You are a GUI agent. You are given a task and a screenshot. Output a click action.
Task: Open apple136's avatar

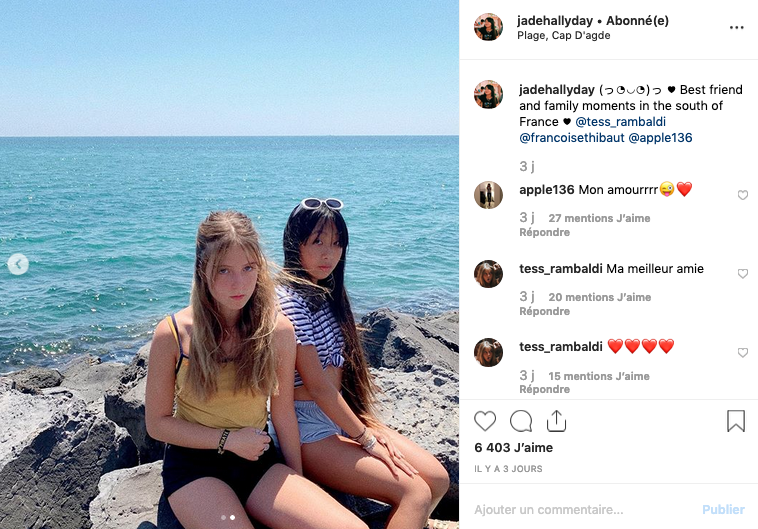point(488,195)
